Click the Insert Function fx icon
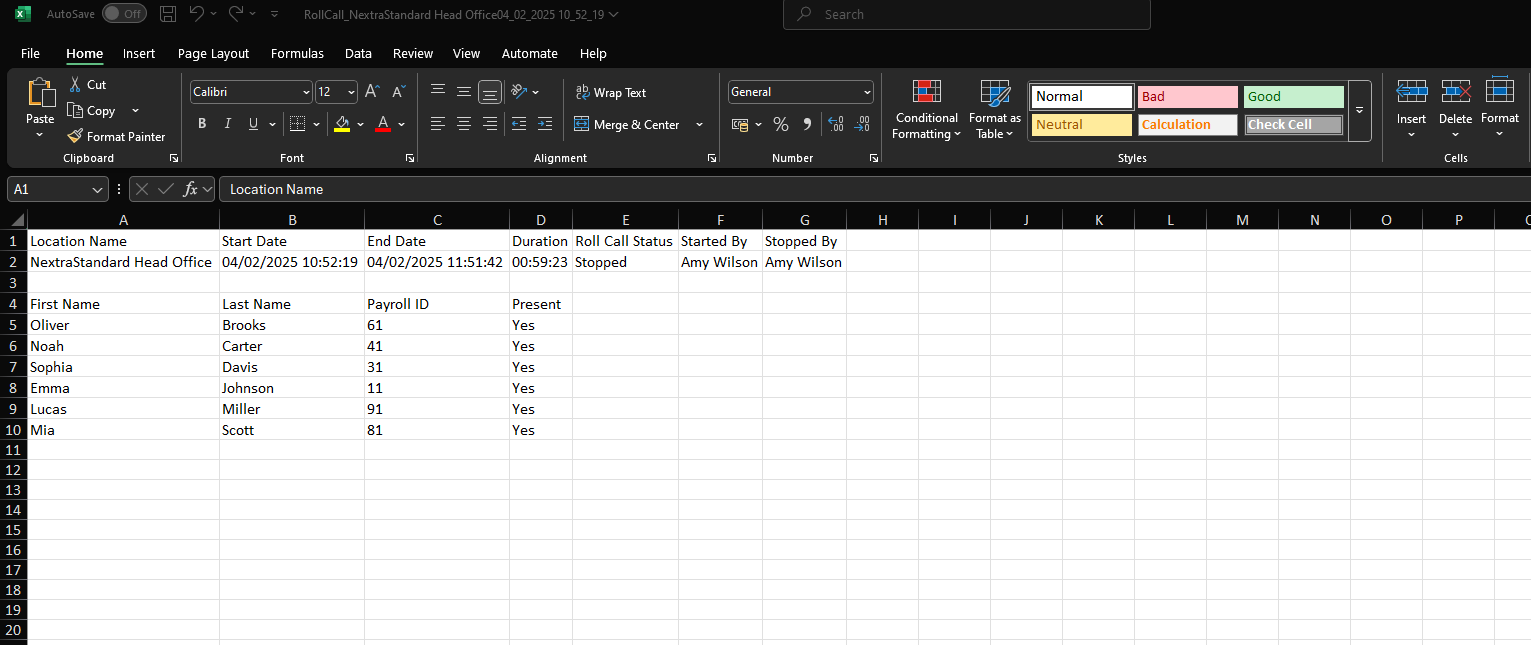The width and height of the screenshot is (1531, 645). click(x=190, y=189)
